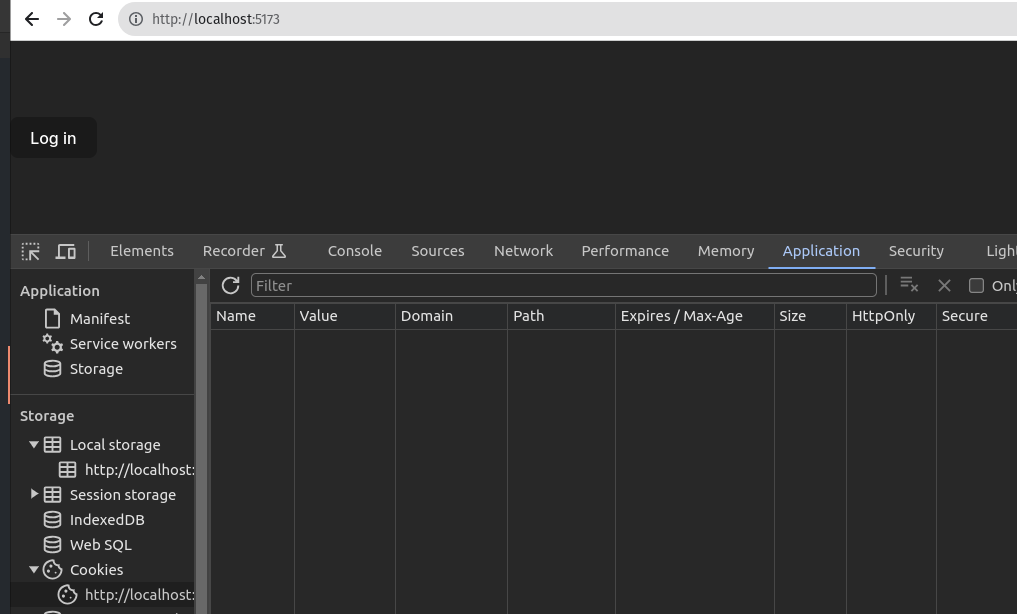Switch to the Elements tab
The height and width of the screenshot is (614, 1017).
click(142, 251)
